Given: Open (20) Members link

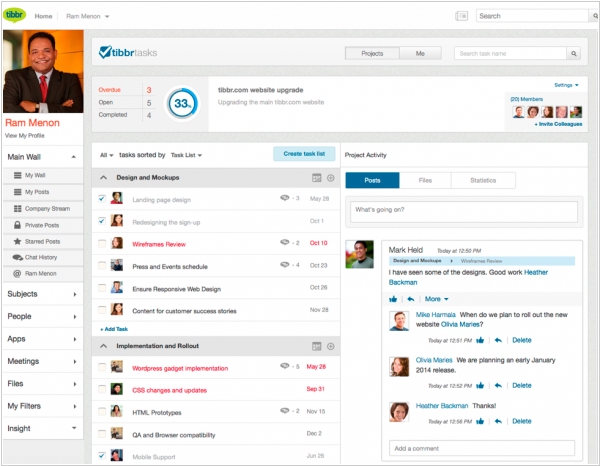Looking at the screenshot, I should tap(526, 99).
